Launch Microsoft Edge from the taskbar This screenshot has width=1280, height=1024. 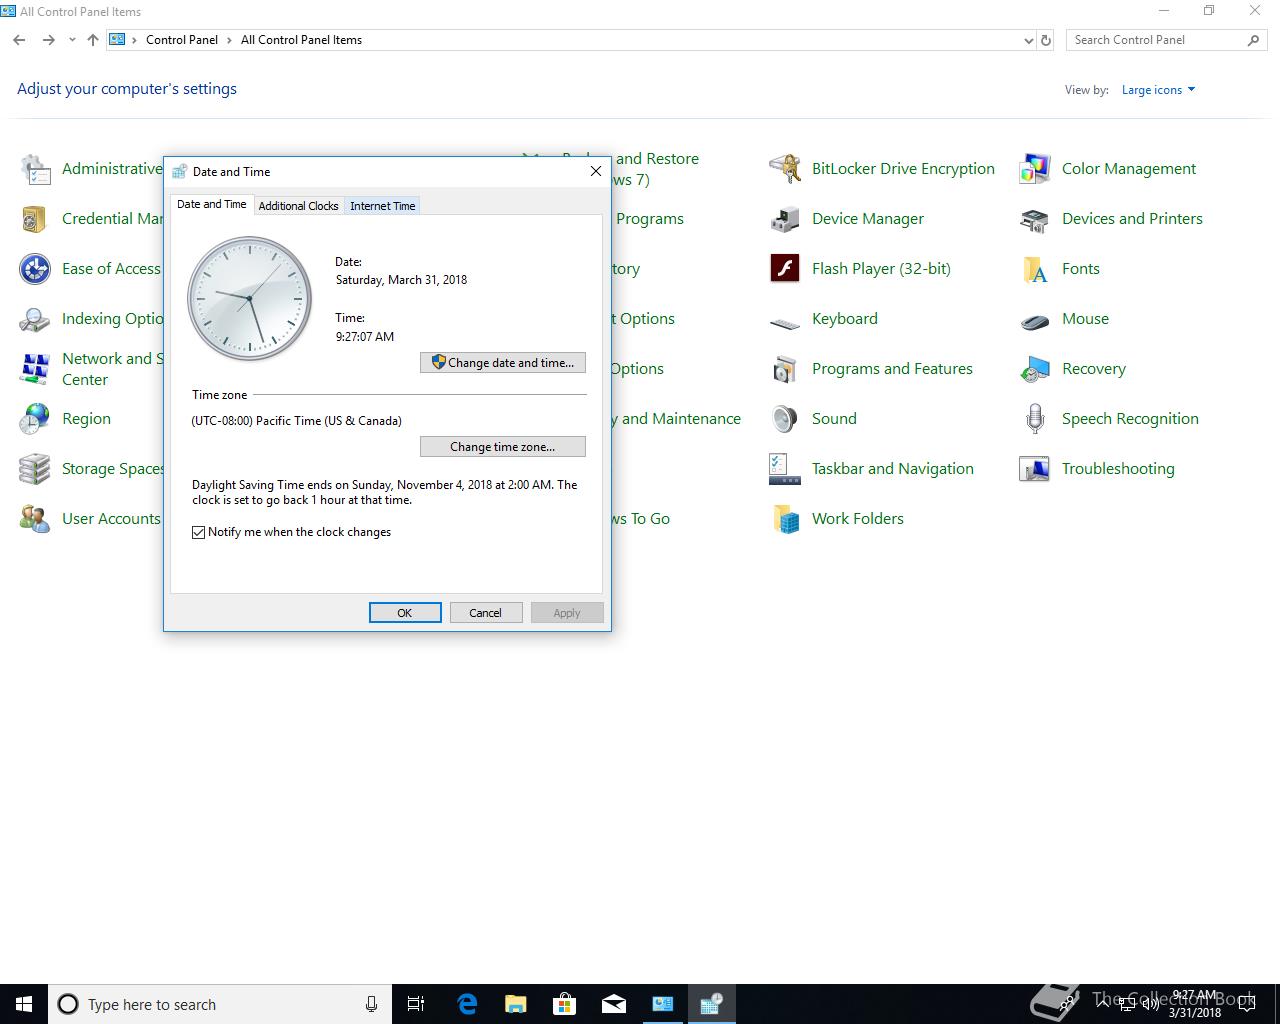coord(467,1004)
